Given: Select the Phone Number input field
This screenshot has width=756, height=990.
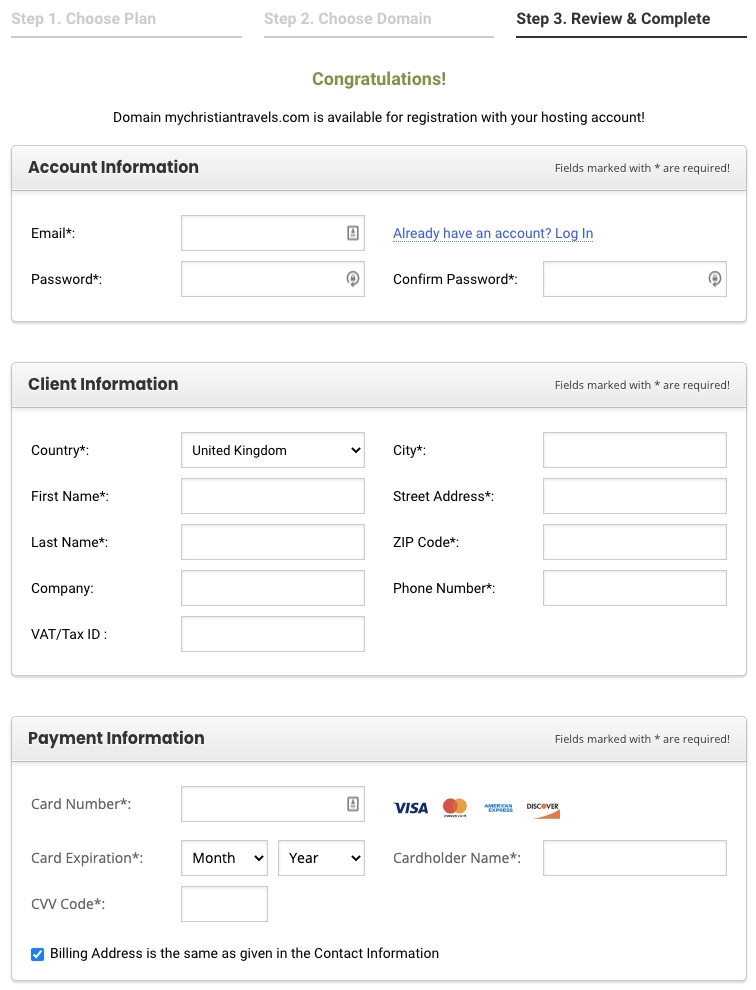Looking at the screenshot, I should (x=635, y=588).
